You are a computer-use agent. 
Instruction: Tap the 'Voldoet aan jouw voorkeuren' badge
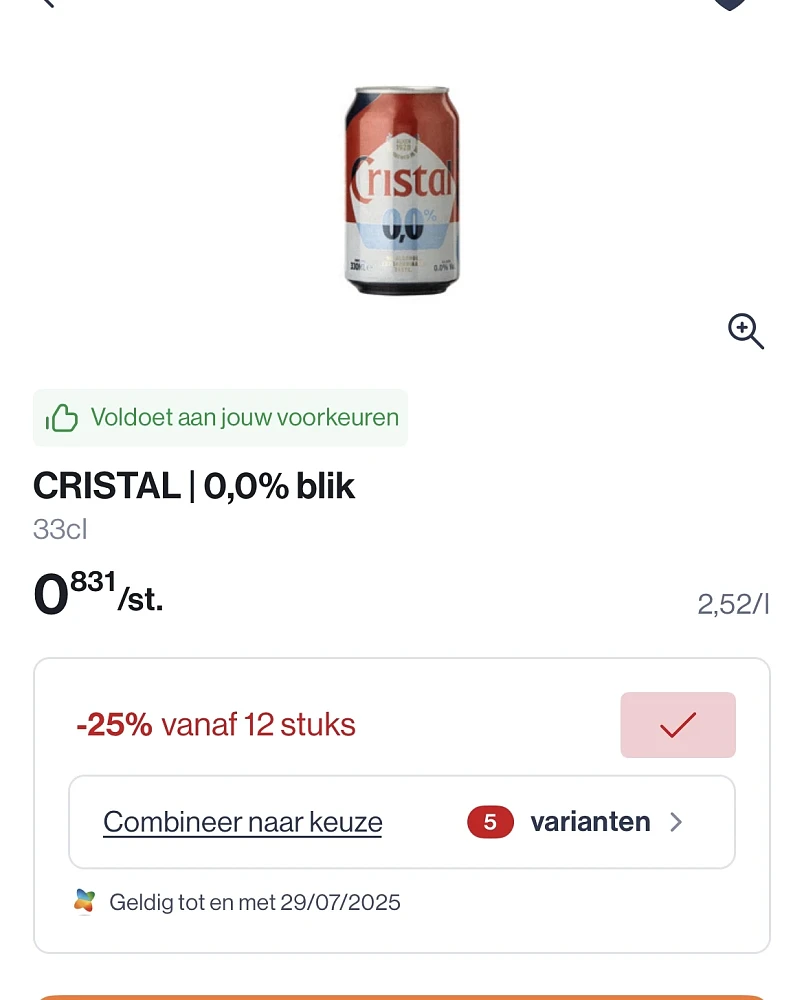coord(220,418)
